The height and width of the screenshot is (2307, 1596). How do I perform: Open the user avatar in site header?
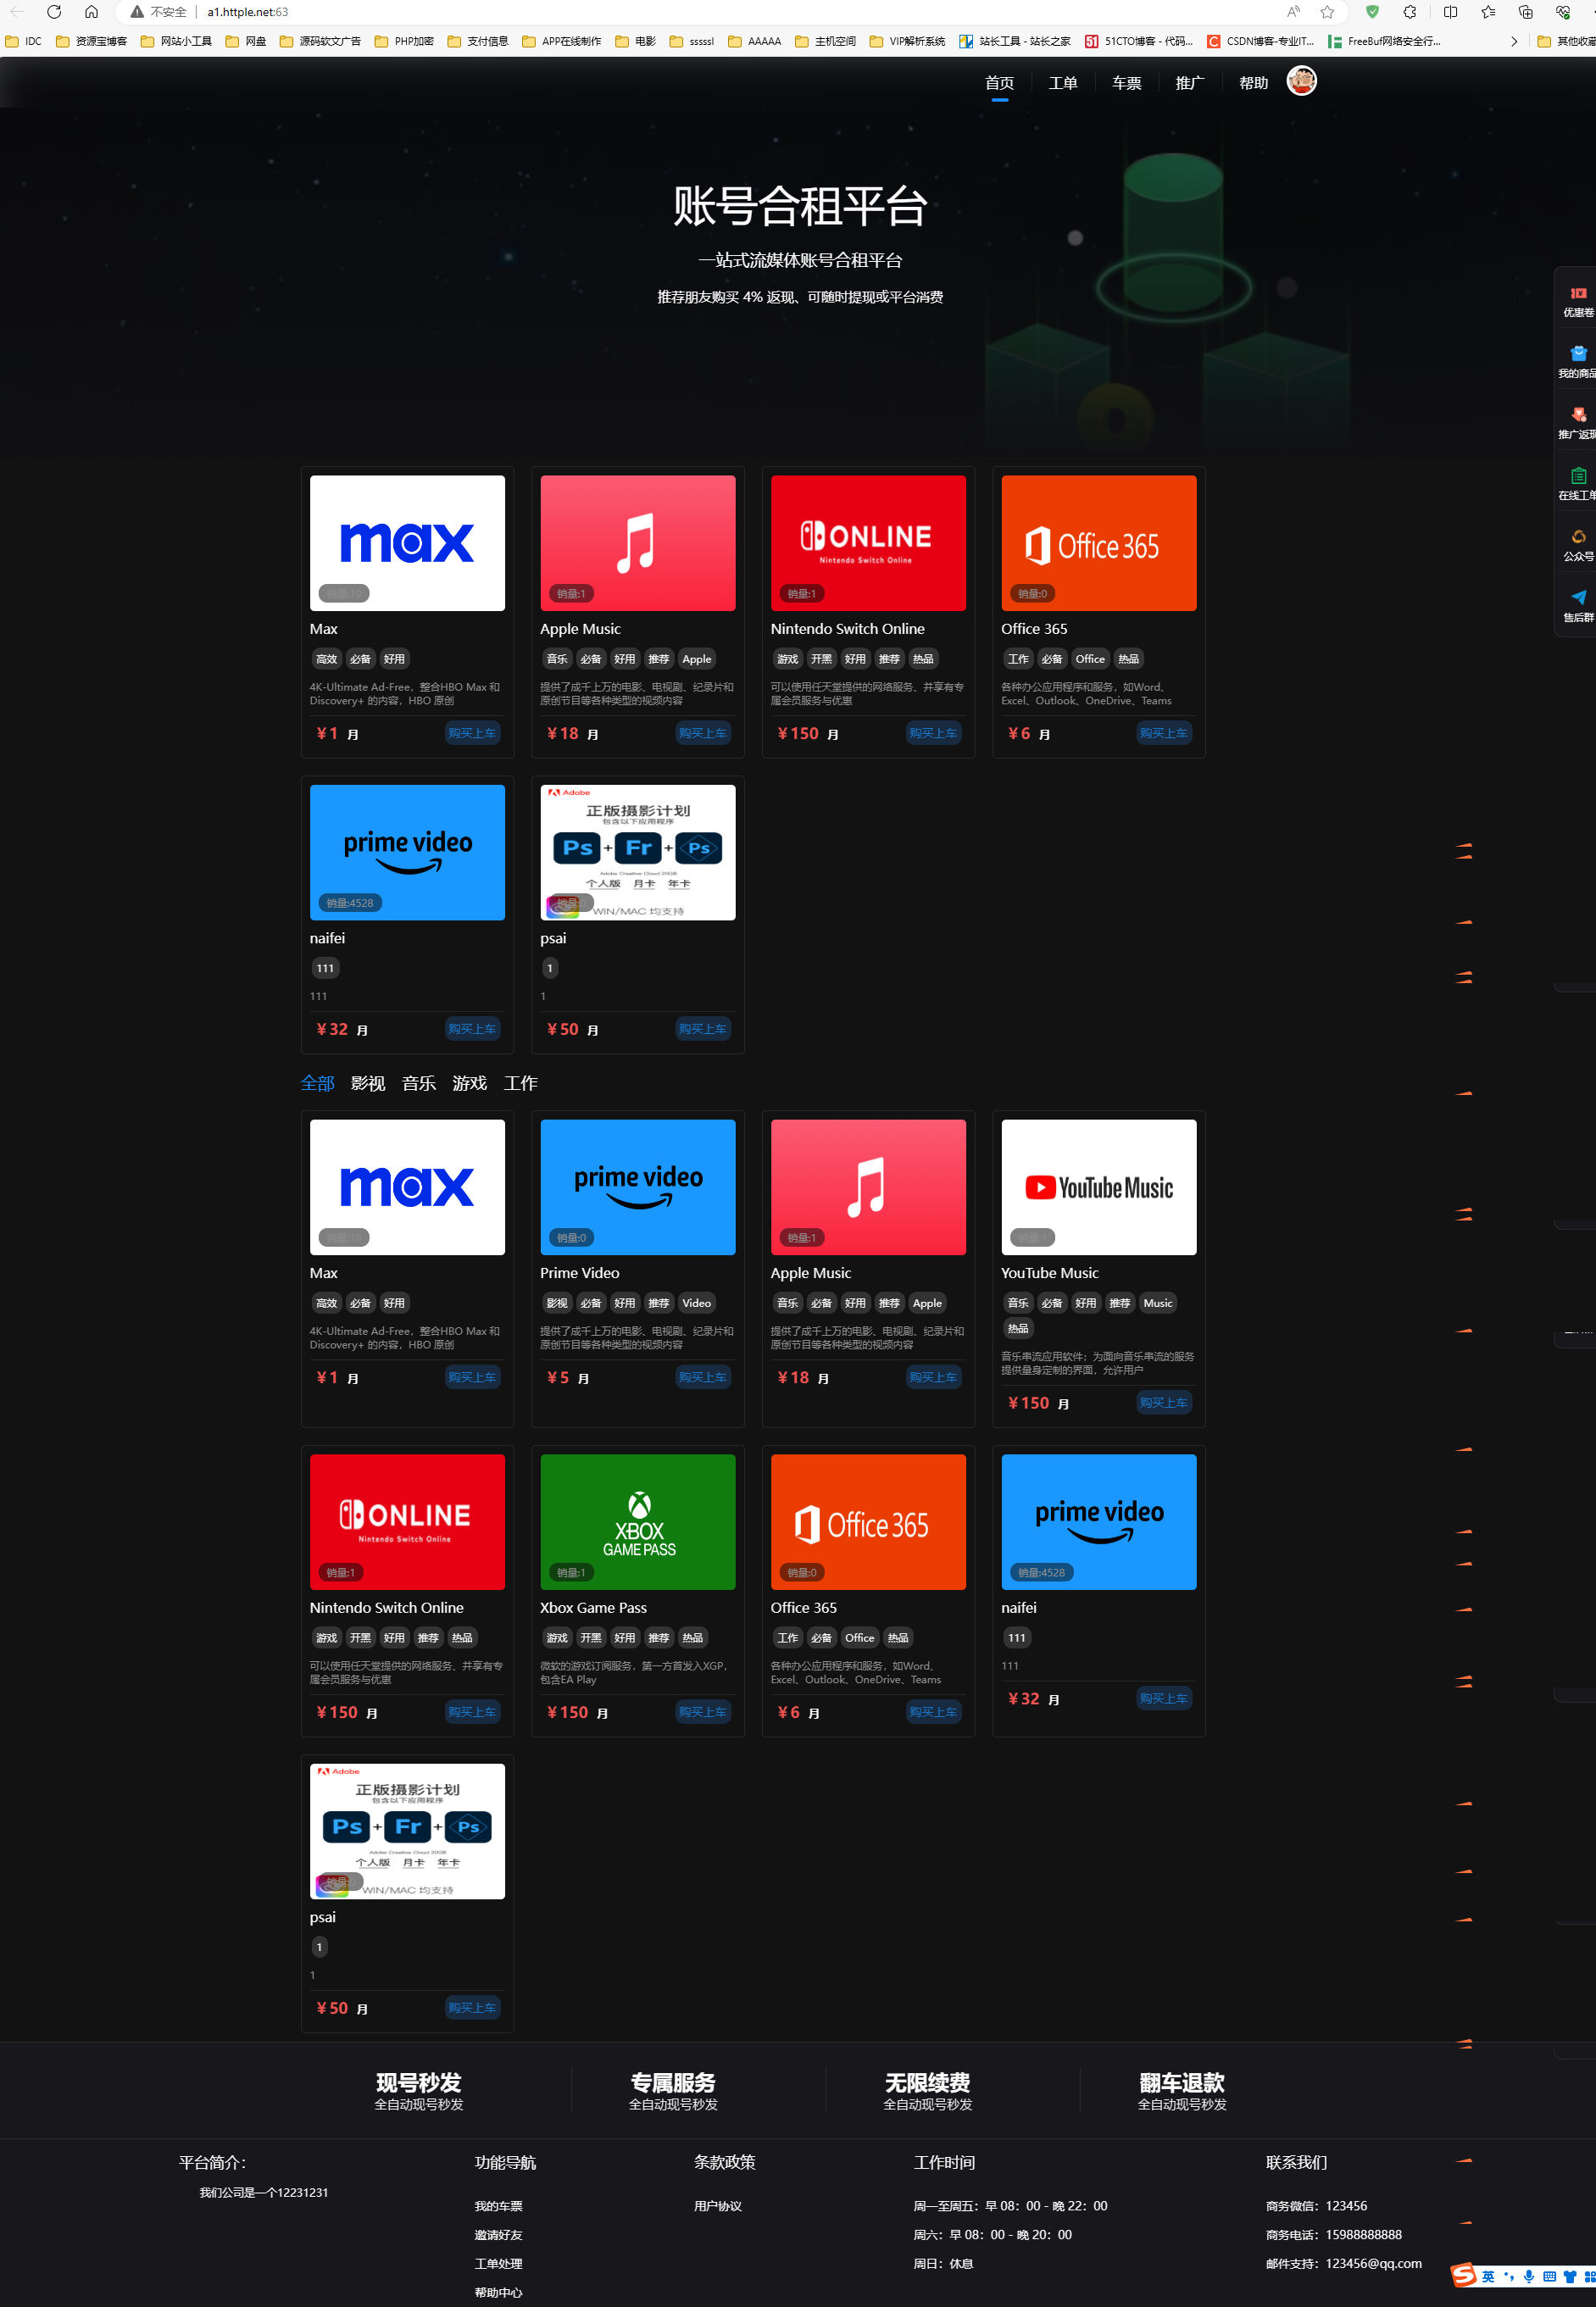tap(1301, 81)
